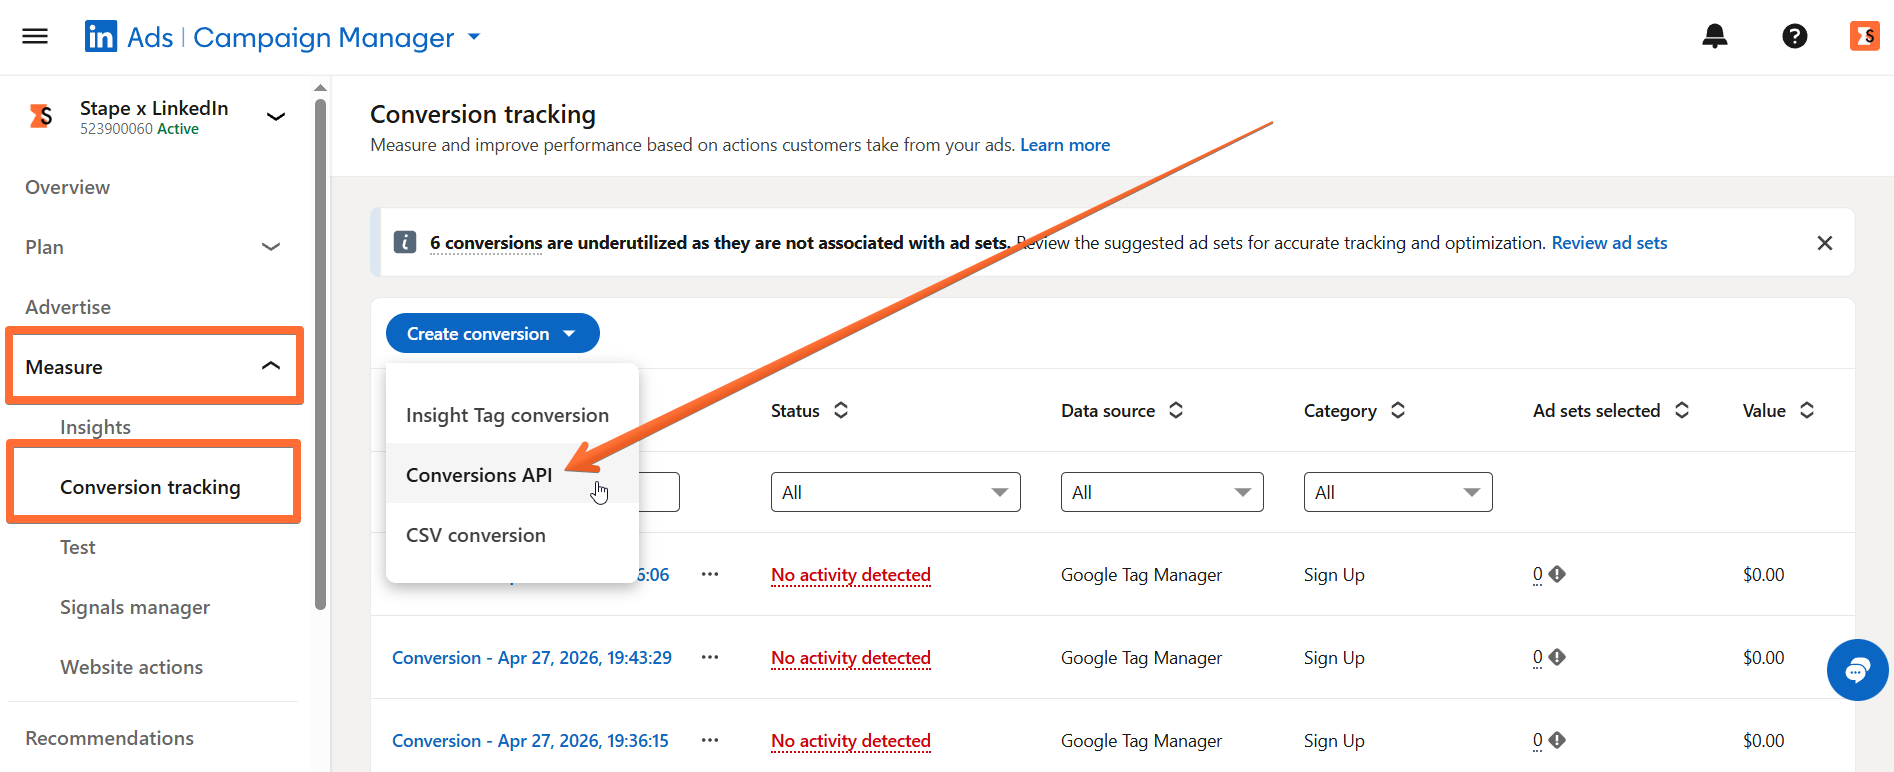The image size is (1894, 772).
Task: Open more options for the first conversion row
Action: pyautogui.click(x=710, y=574)
